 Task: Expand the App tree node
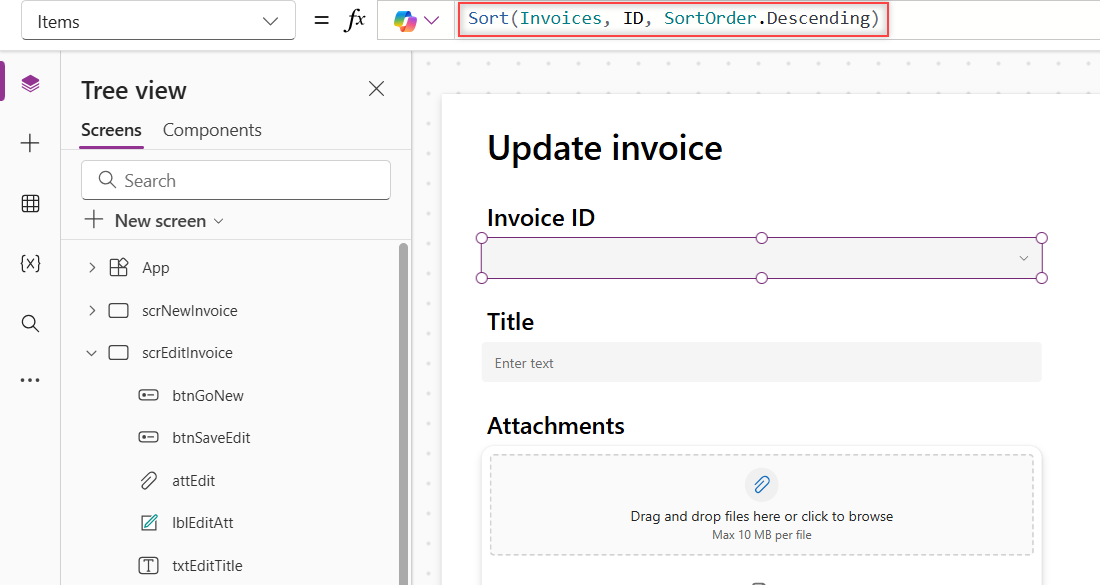tap(92, 267)
